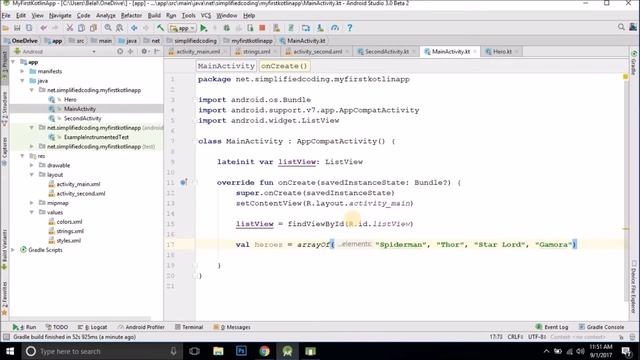Image resolution: width=640 pixels, height=360 pixels.
Task: Switch to the strings.xml editor tab
Action: [x=256, y=51]
